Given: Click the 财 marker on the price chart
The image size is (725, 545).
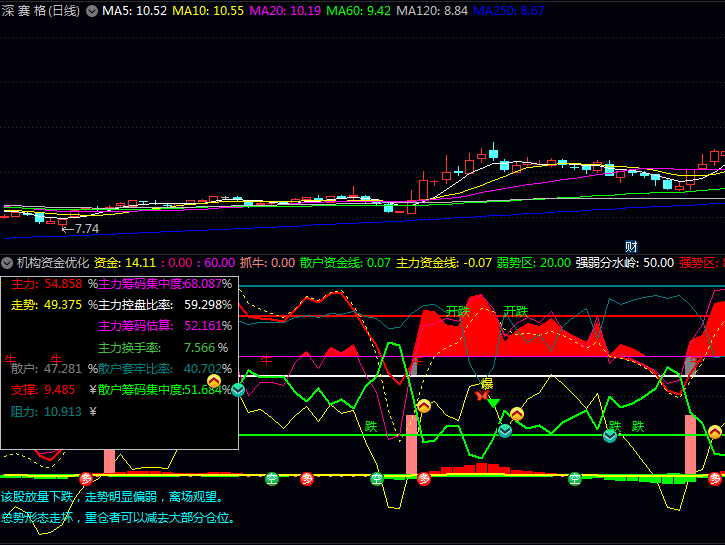Looking at the screenshot, I should 631,247.
